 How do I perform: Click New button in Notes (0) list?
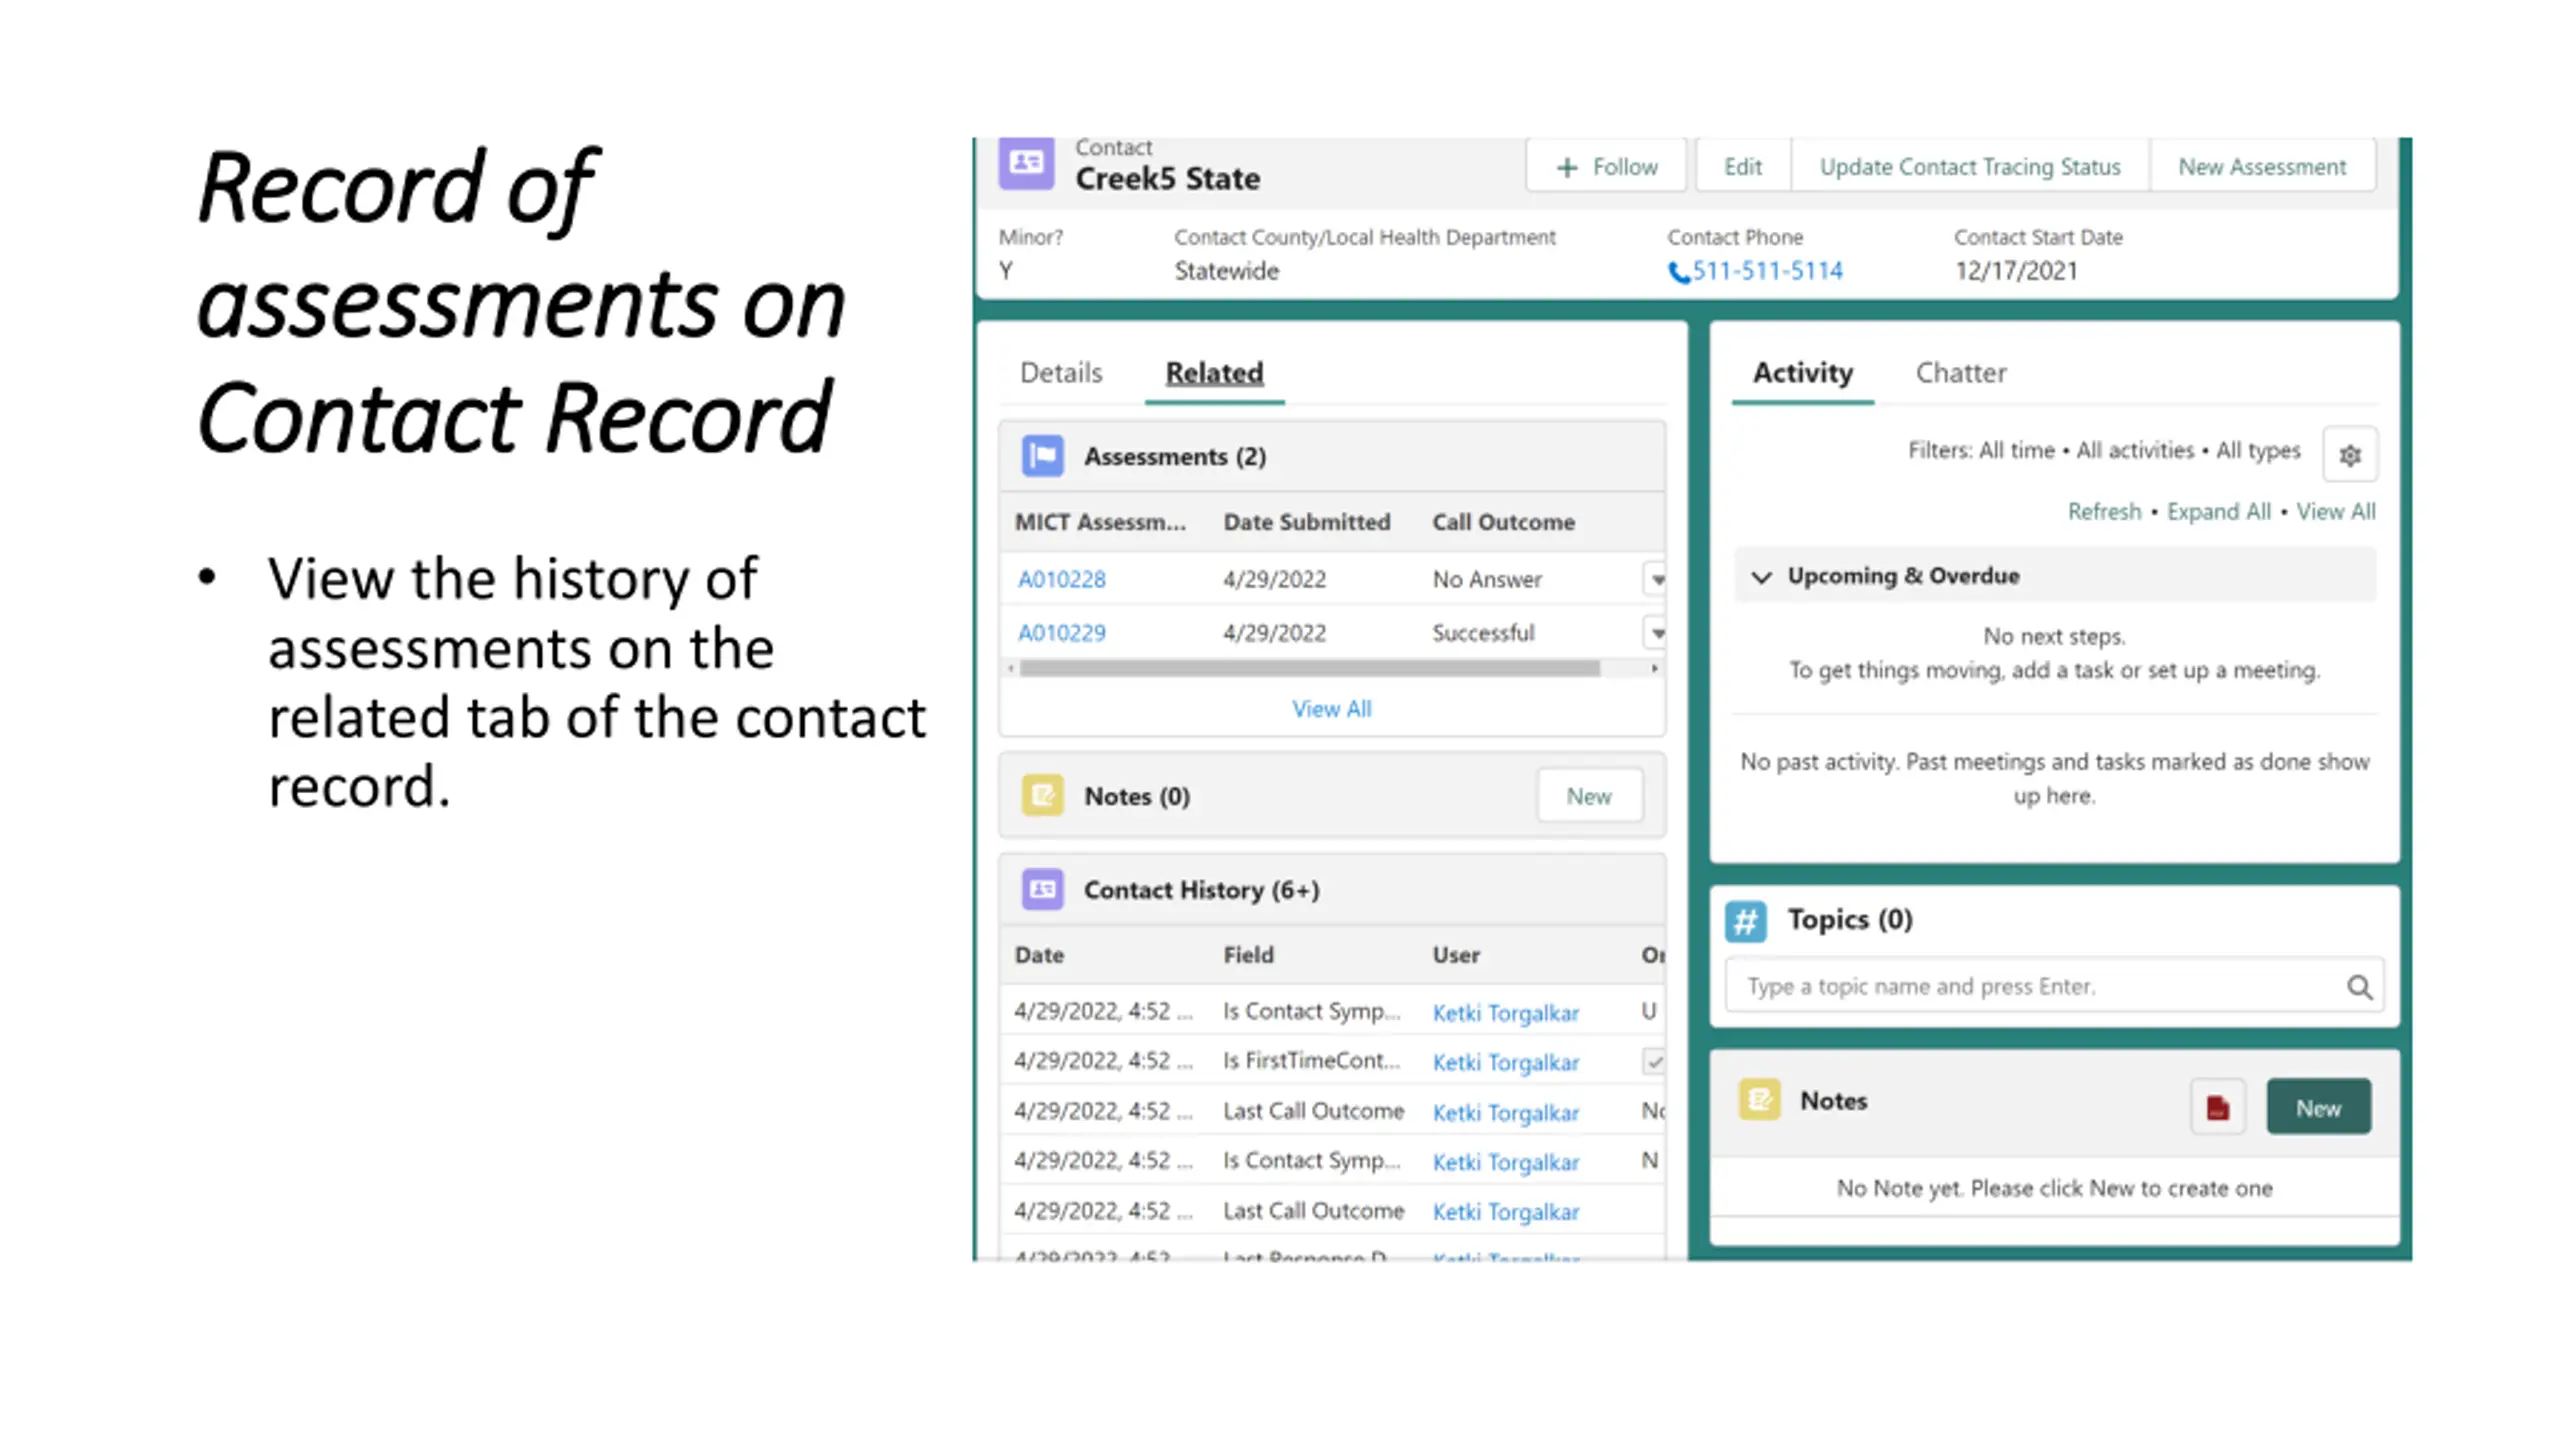tap(1588, 796)
